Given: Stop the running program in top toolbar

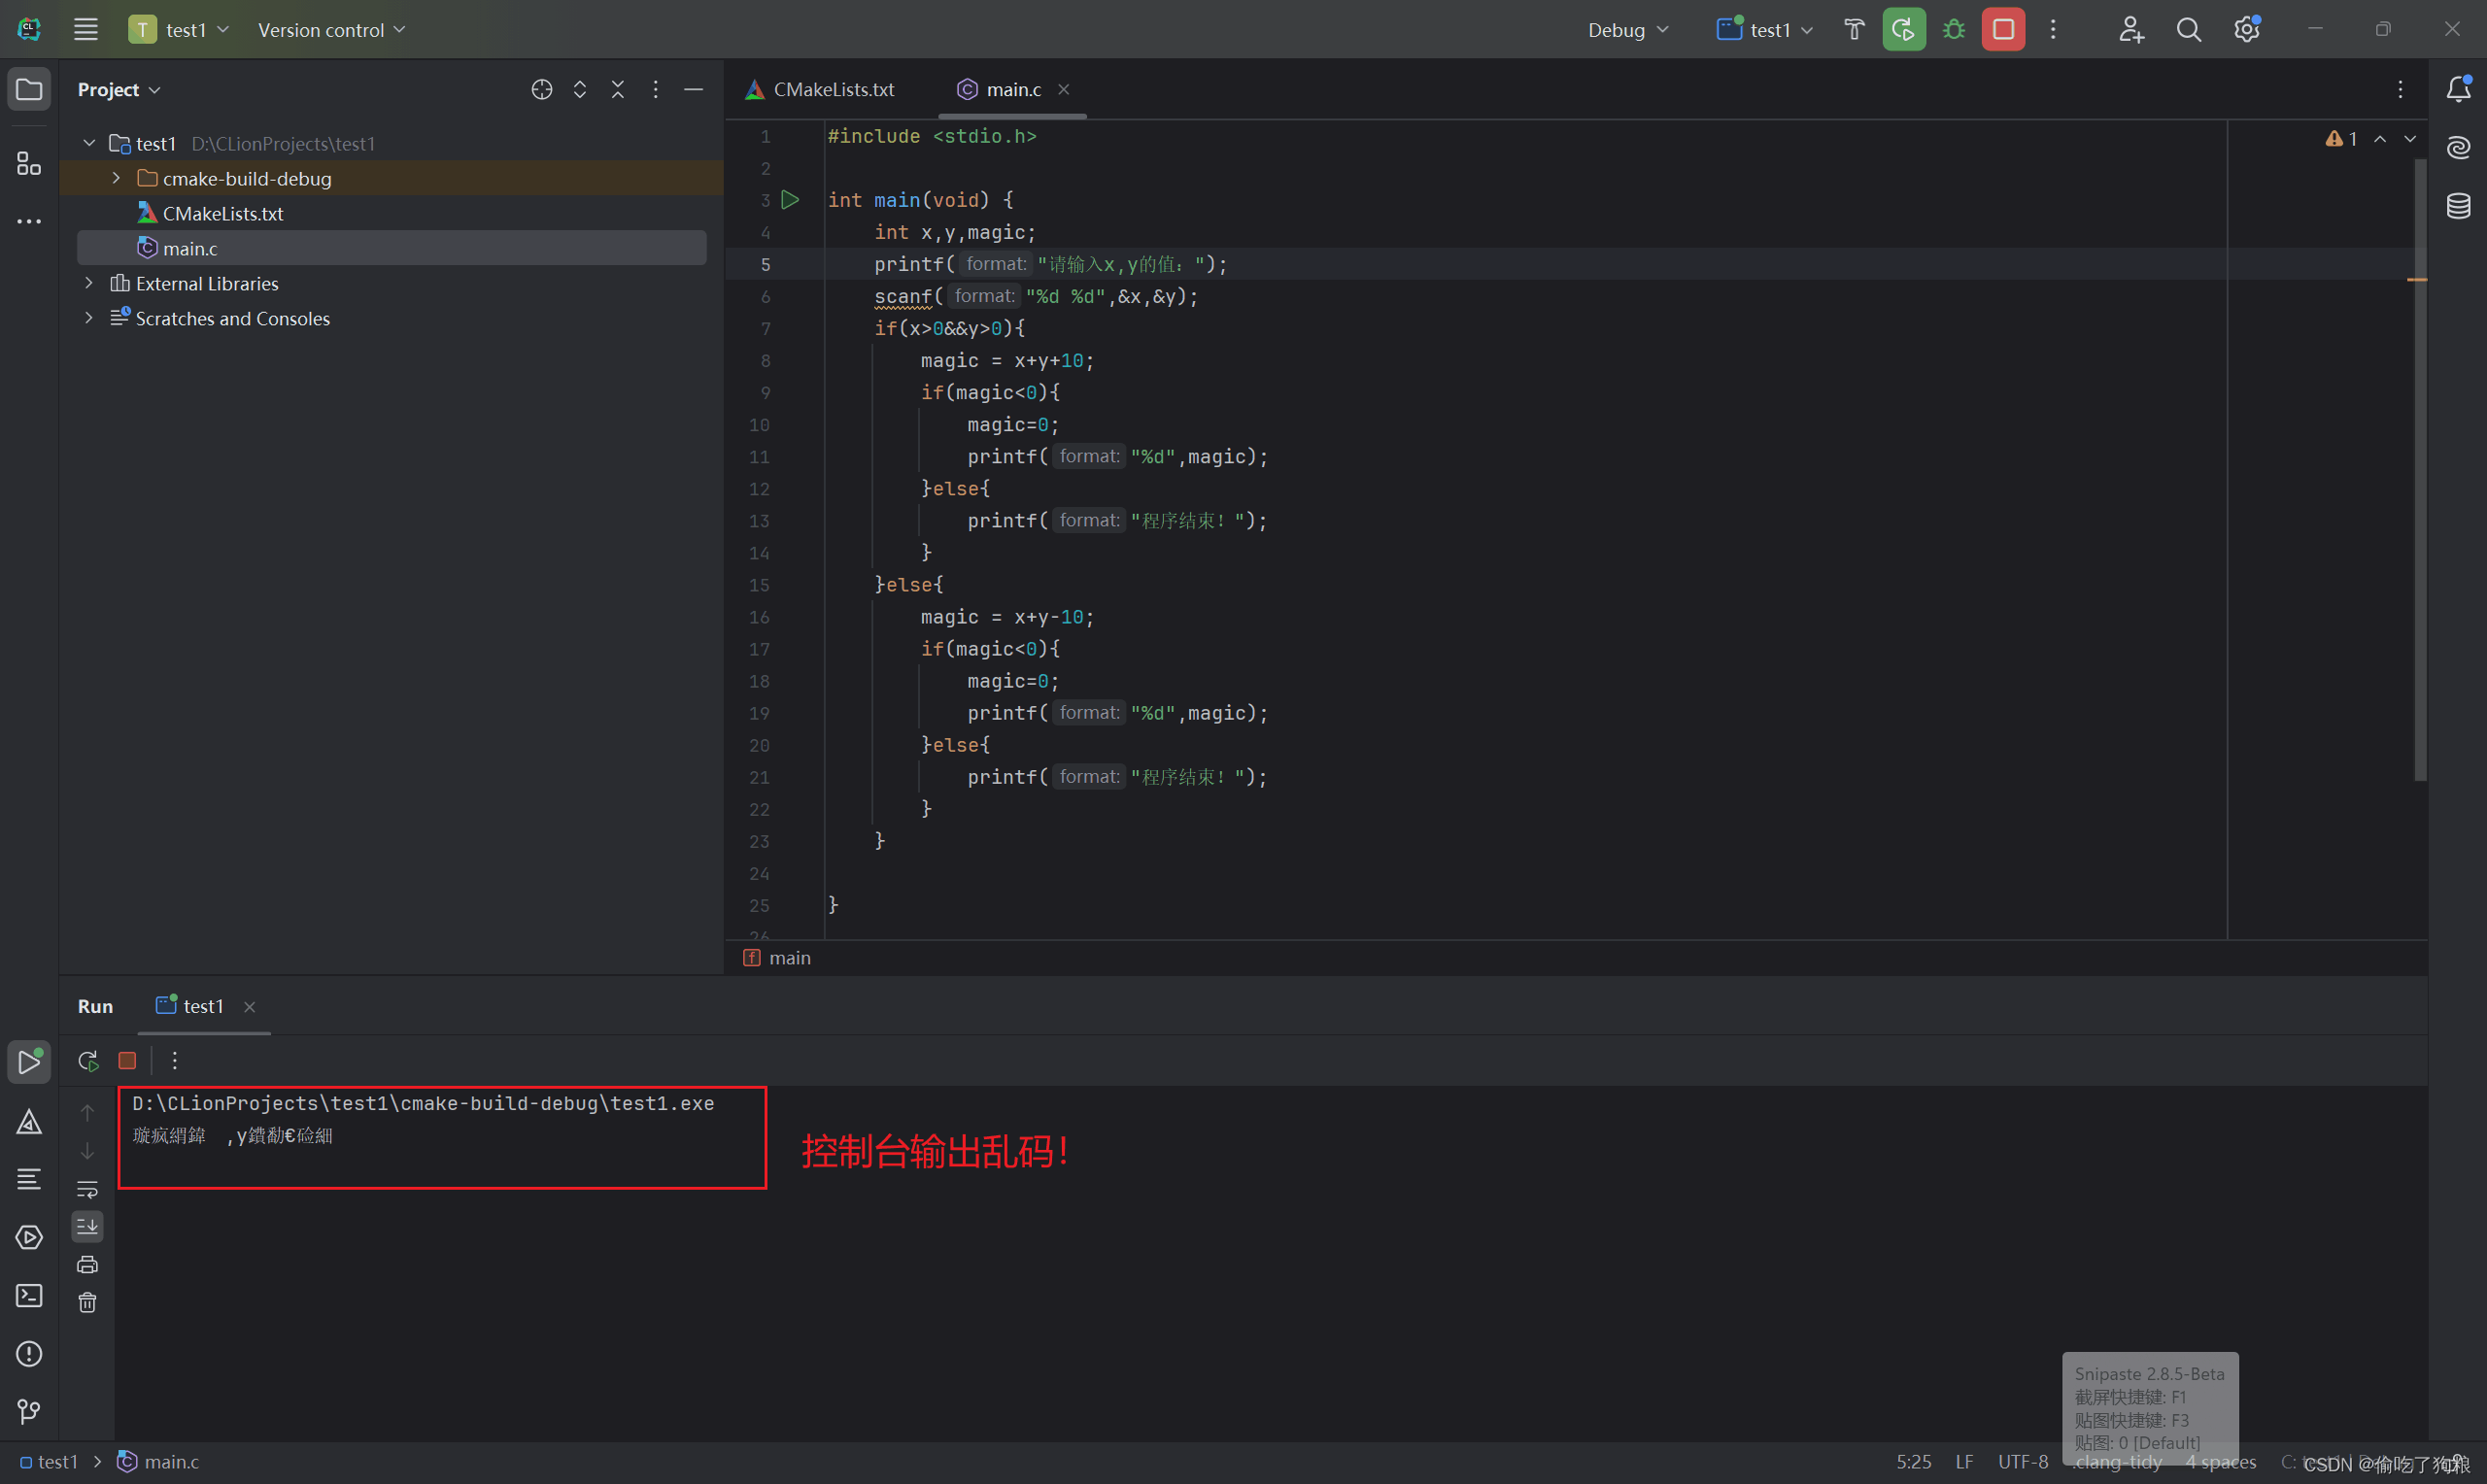Looking at the screenshot, I should (2003, 30).
